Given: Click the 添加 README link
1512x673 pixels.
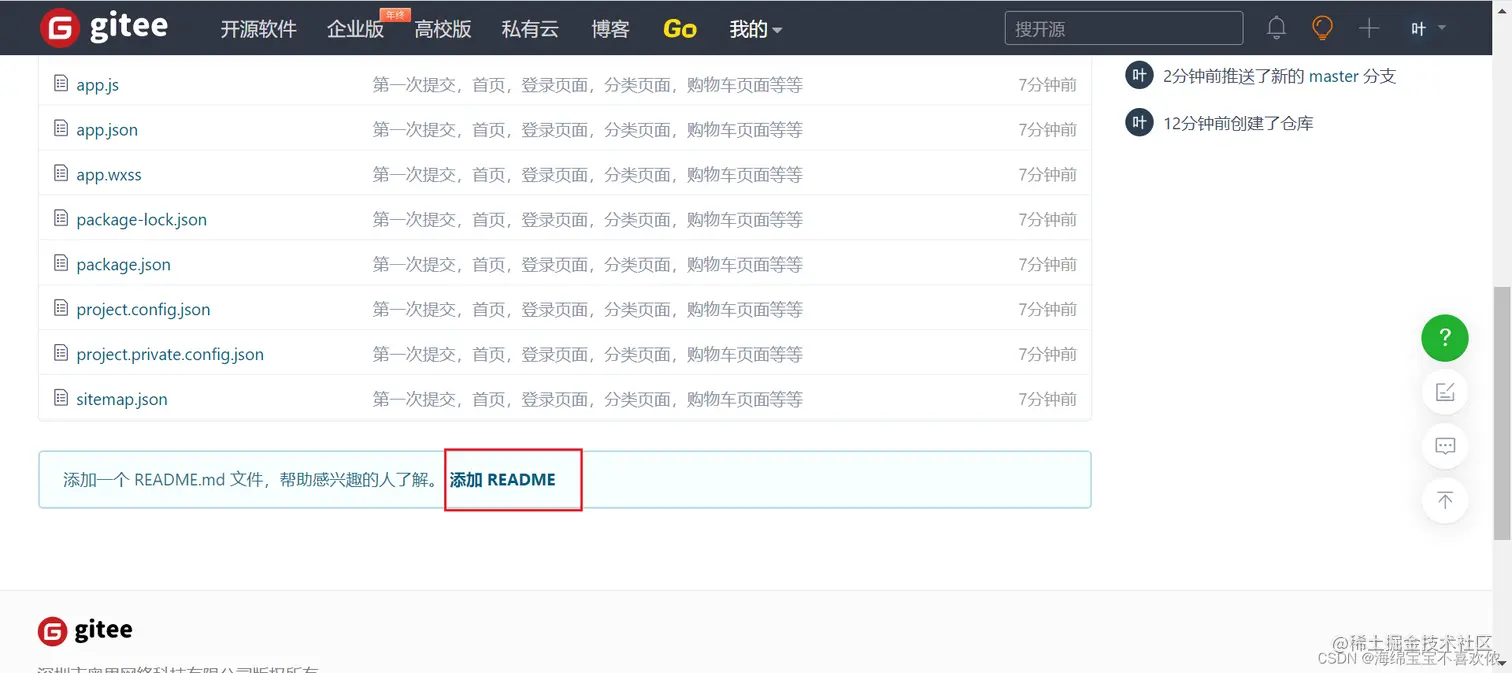Looking at the screenshot, I should (503, 480).
